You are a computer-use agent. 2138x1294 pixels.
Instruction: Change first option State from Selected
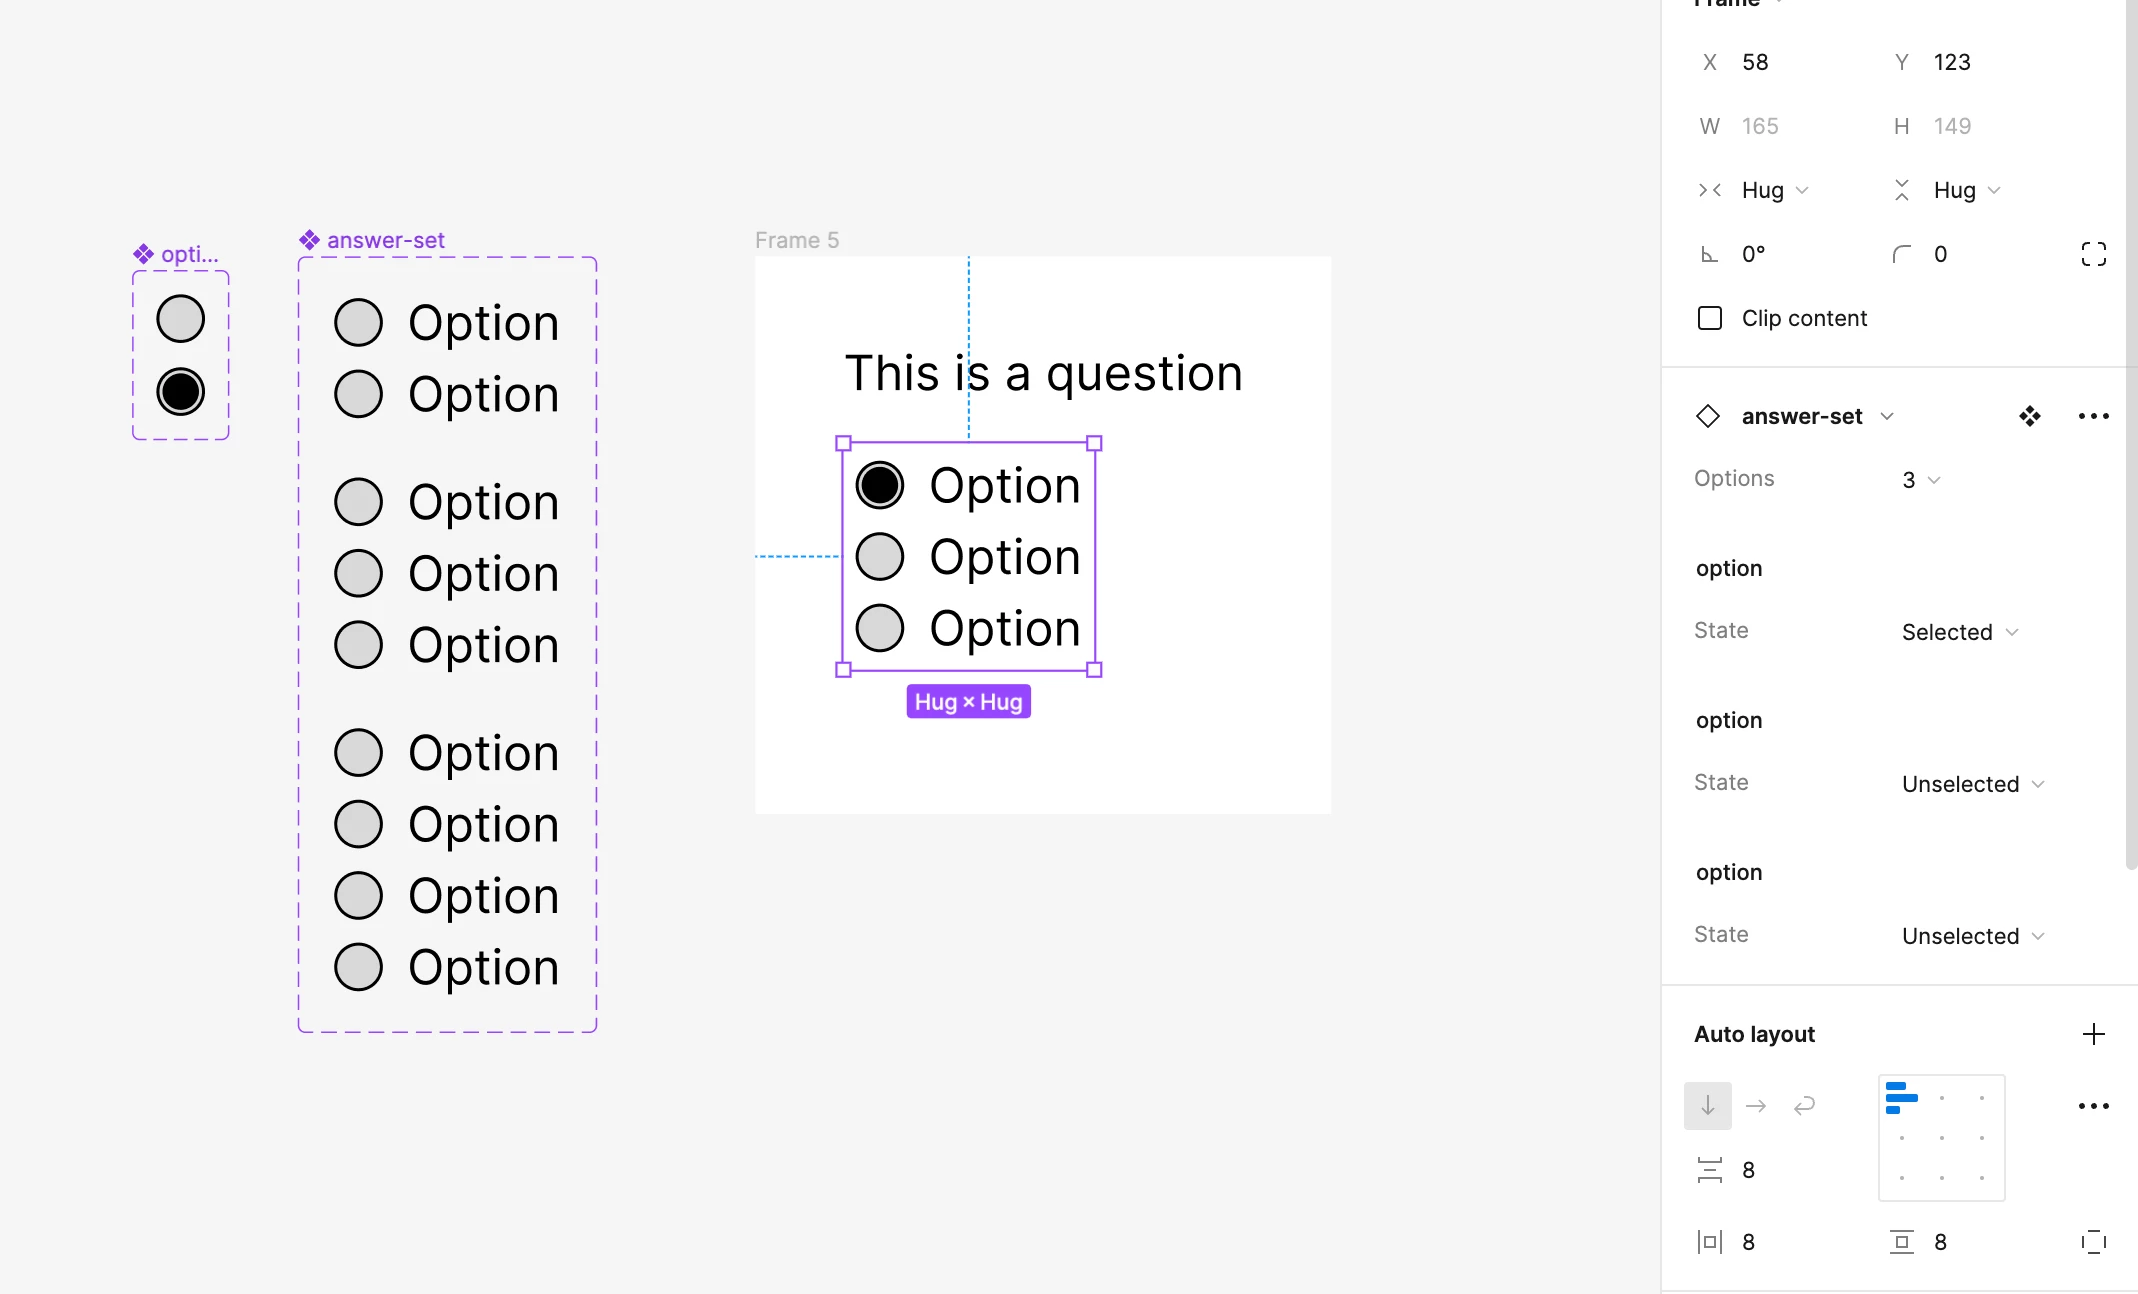tap(1960, 632)
